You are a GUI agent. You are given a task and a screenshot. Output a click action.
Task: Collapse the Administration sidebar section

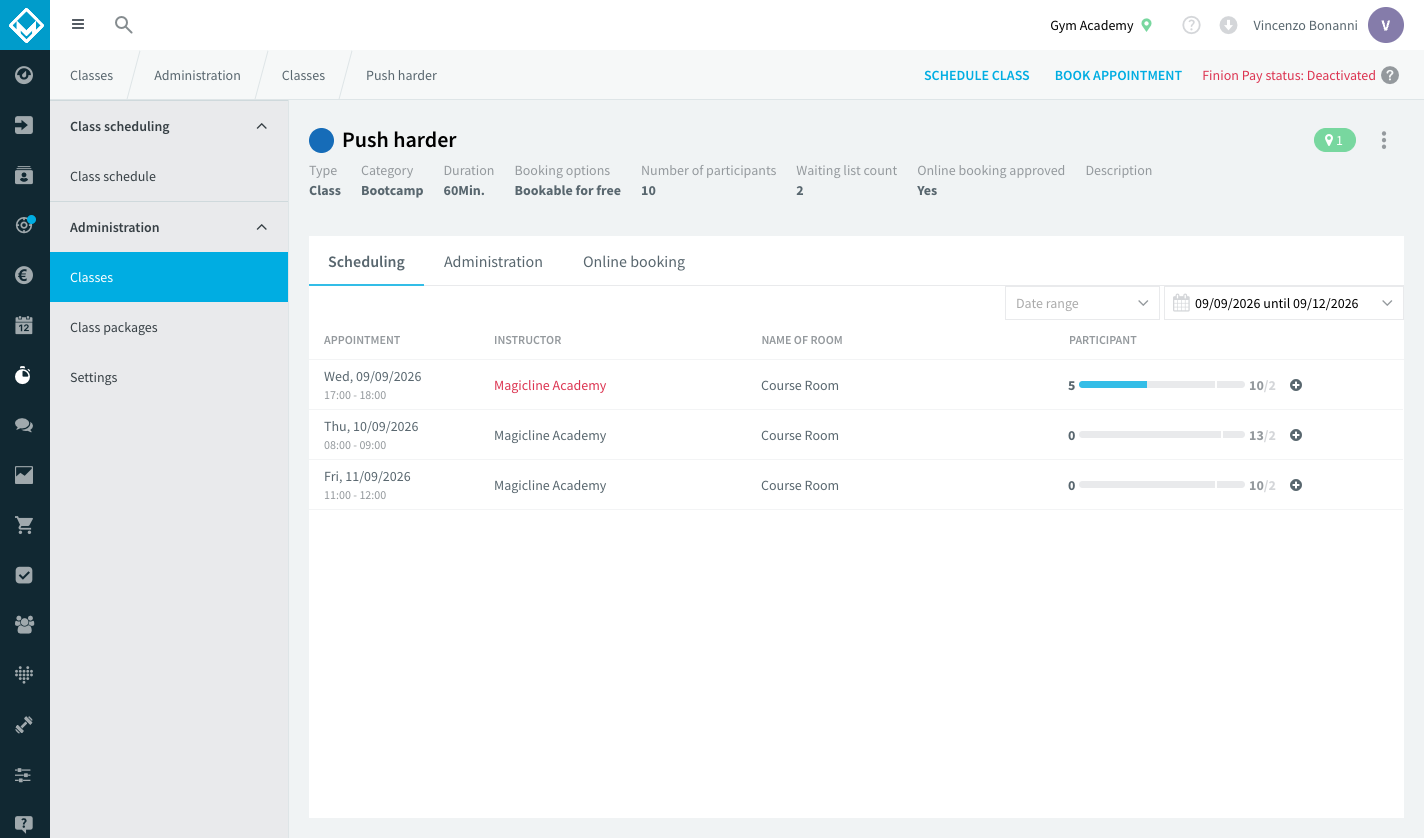point(262,227)
